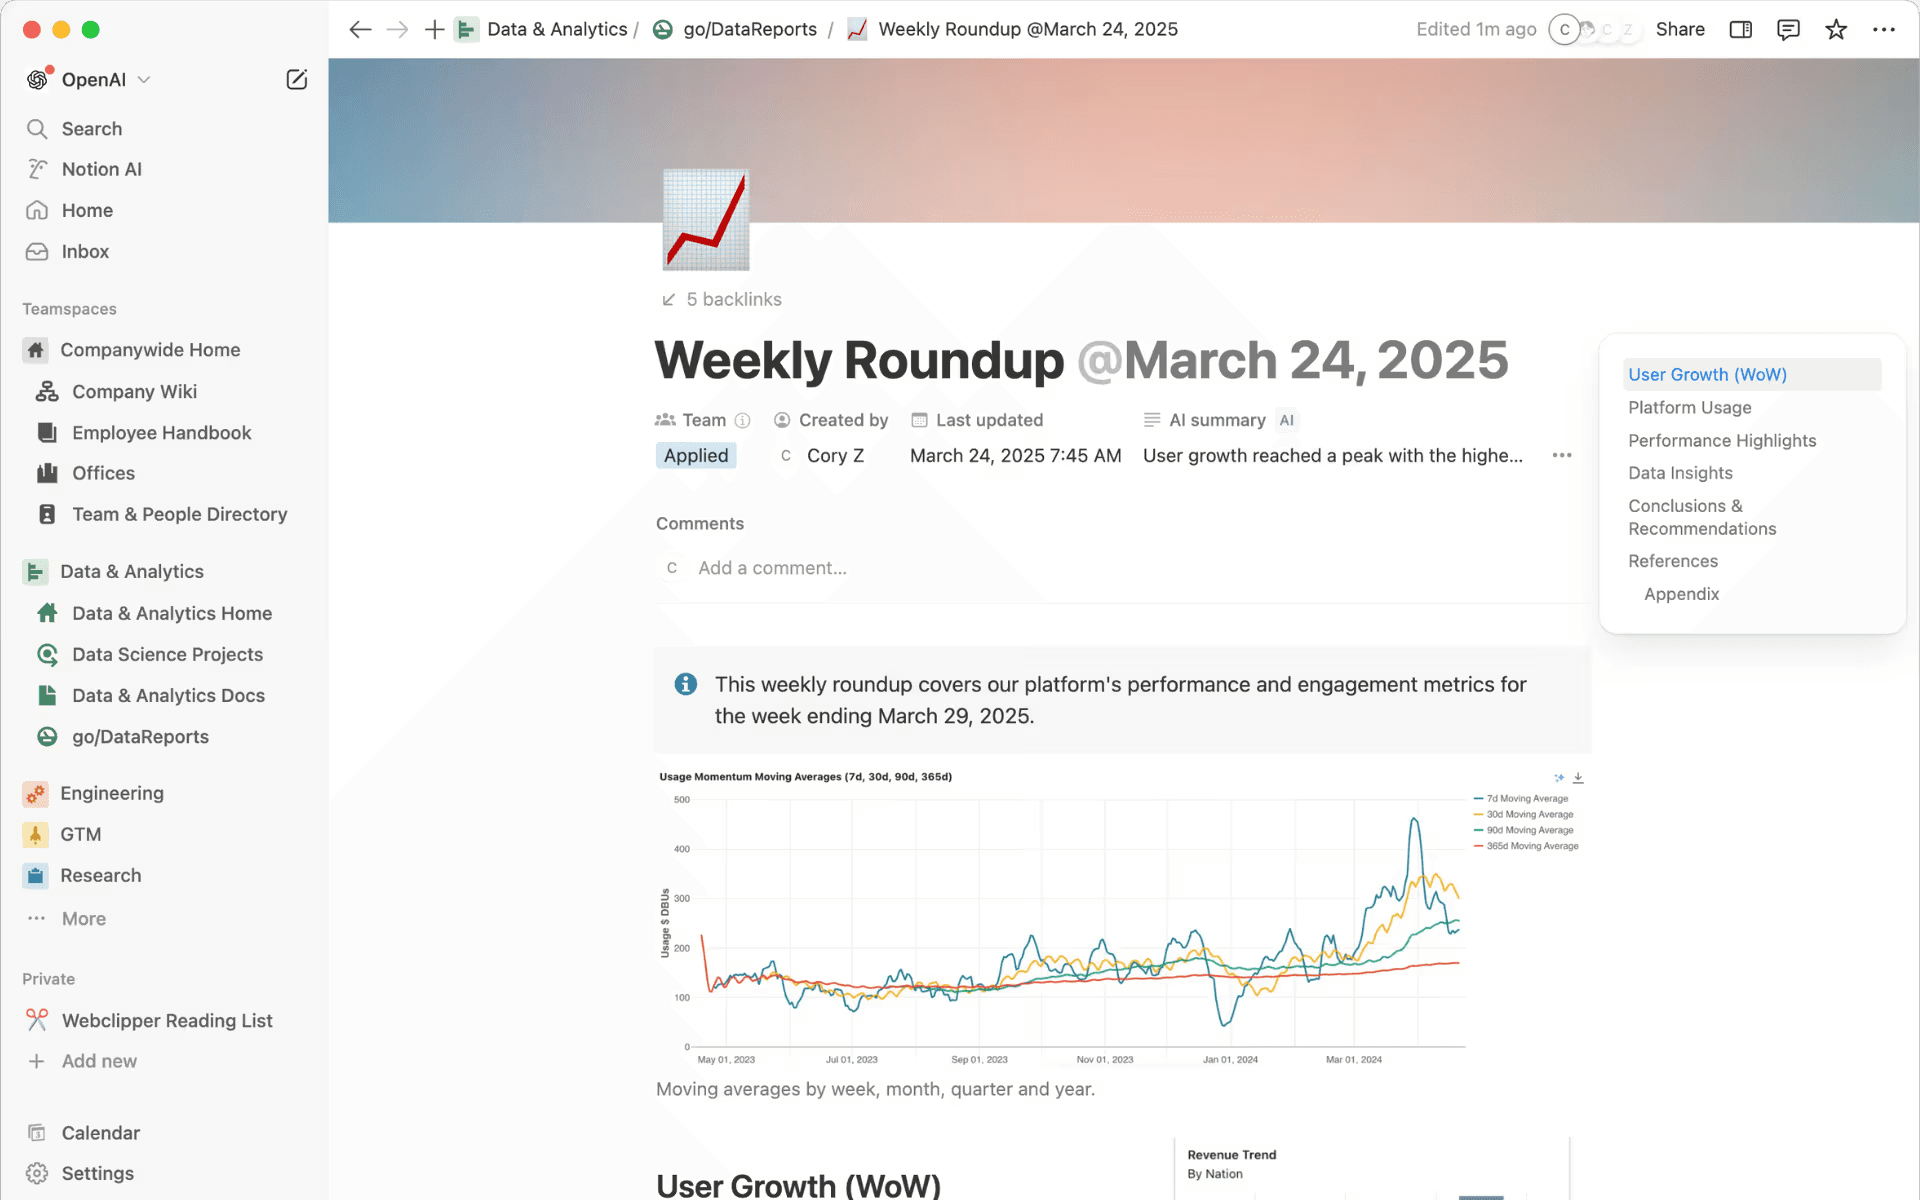Open Notion AI from the sidebar
The width and height of the screenshot is (1920, 1200).
click(x=101, y=169)
